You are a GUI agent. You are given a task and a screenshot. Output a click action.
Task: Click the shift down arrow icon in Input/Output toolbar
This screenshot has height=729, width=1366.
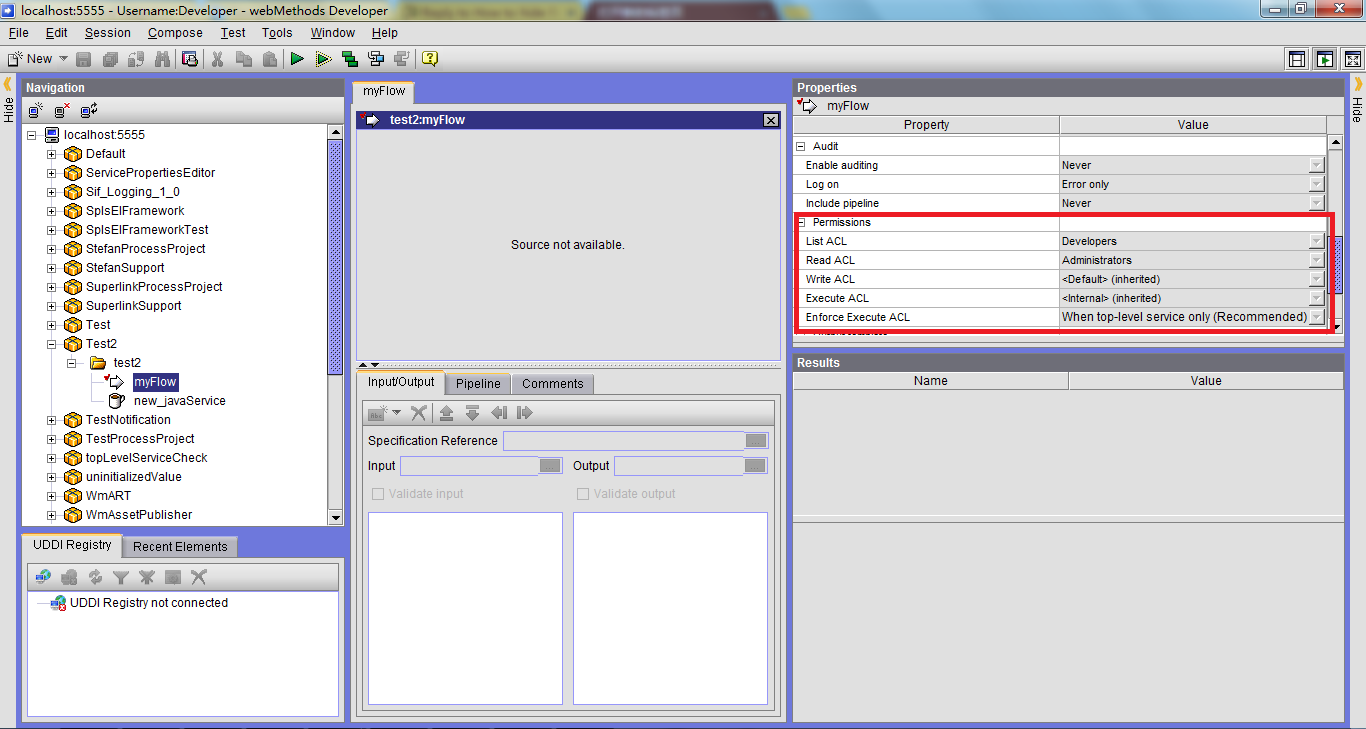click(473, 413)
